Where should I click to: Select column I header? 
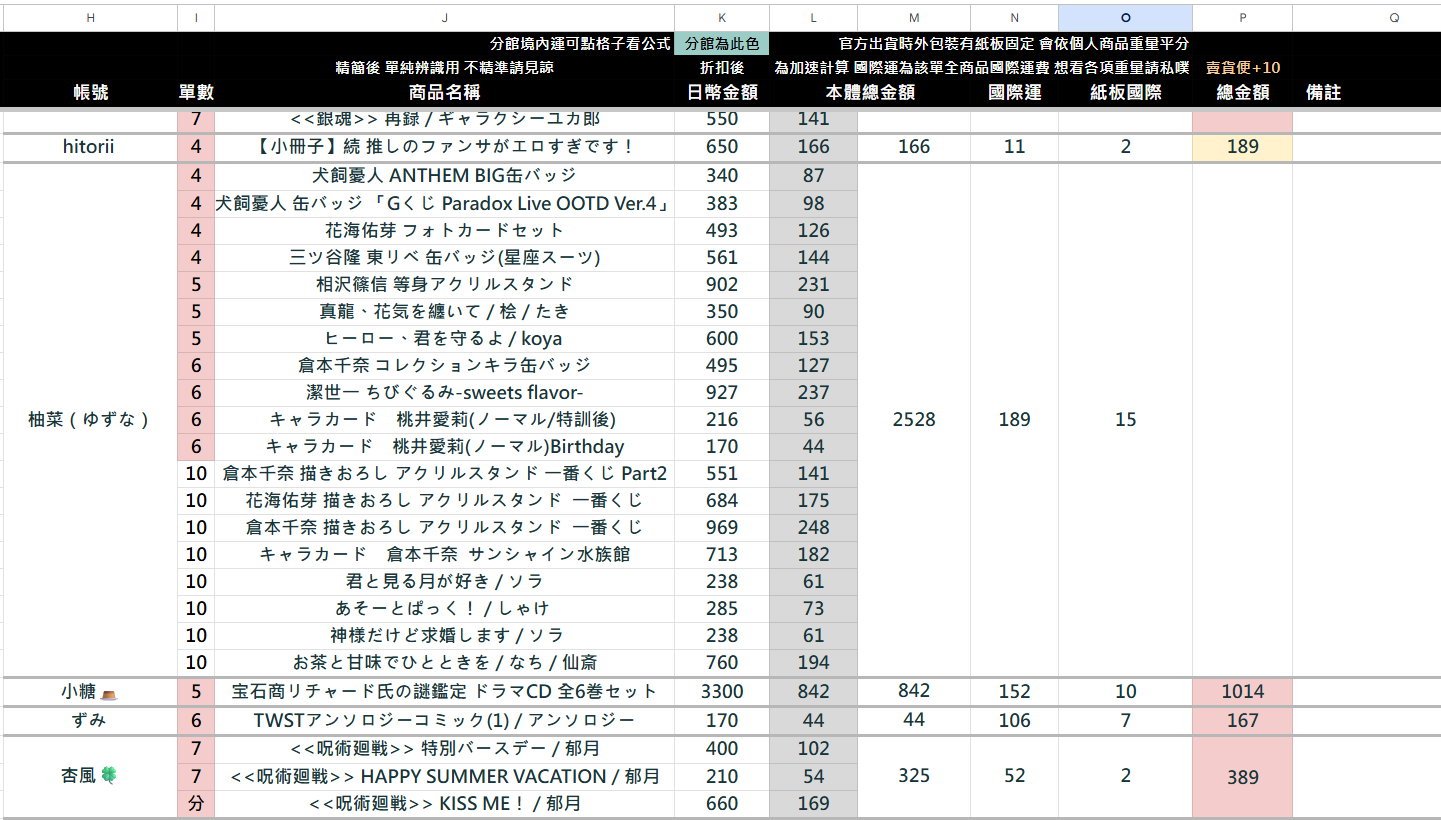point(196,18)
